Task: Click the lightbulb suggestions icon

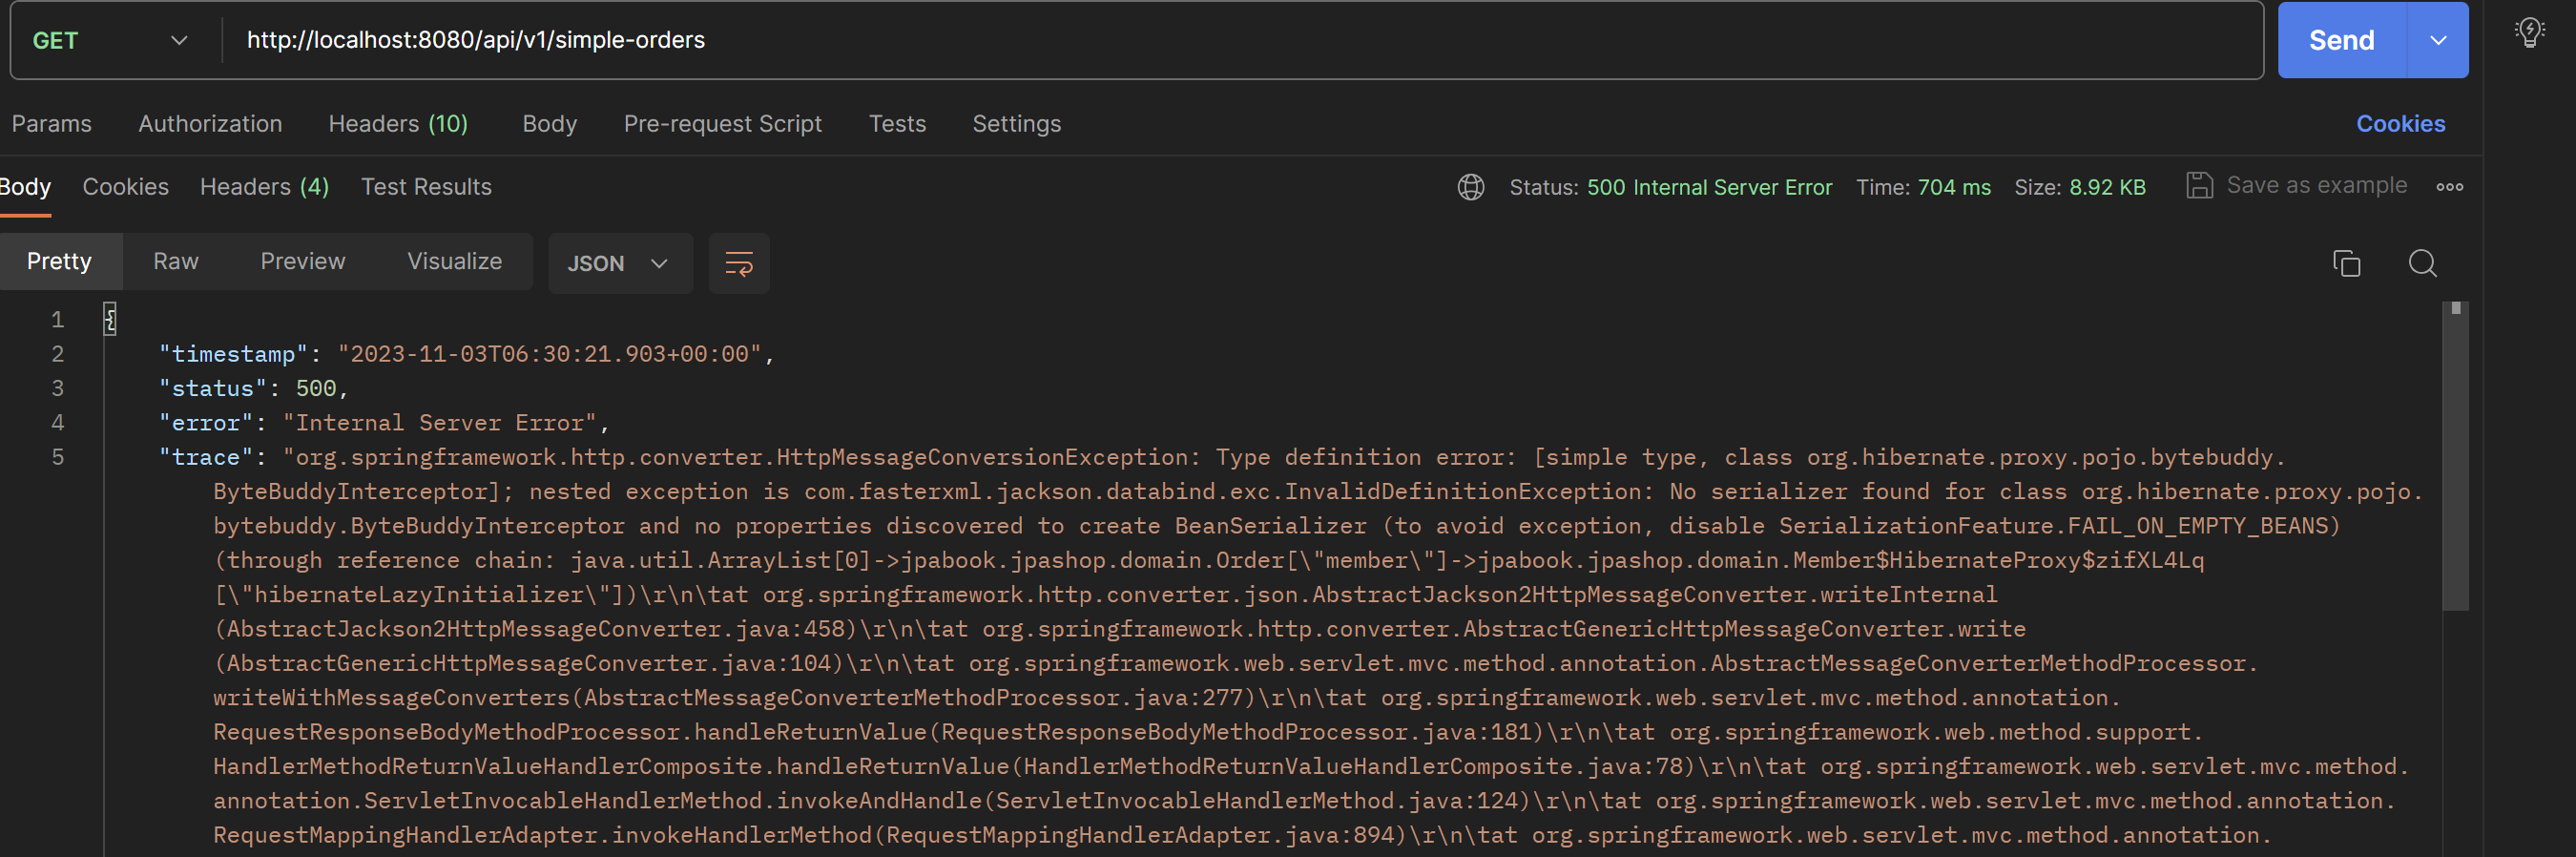Action: pos(2529,33)
